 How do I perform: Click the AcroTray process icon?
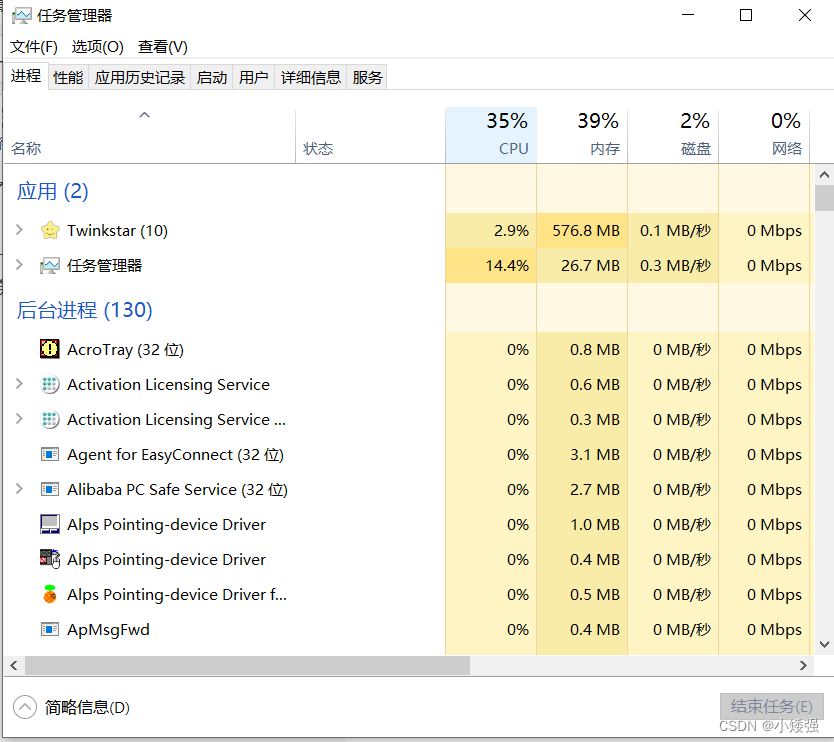50,349
